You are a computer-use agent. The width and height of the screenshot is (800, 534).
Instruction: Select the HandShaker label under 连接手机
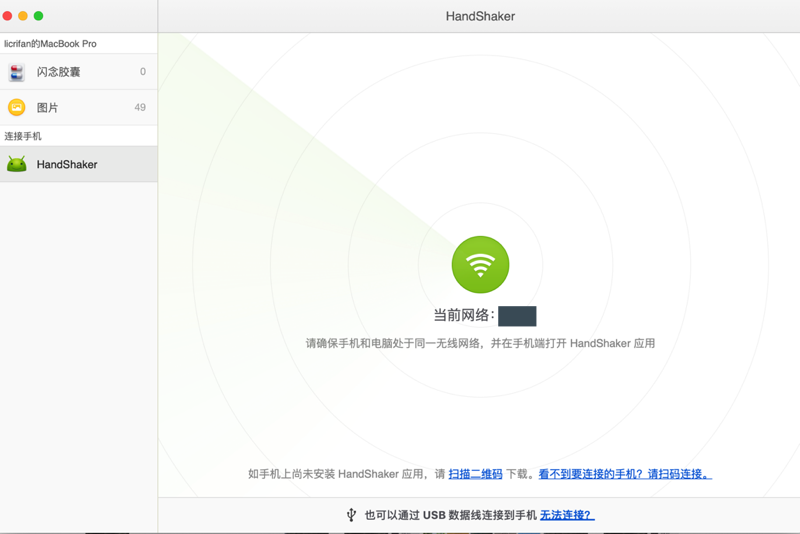67,164
